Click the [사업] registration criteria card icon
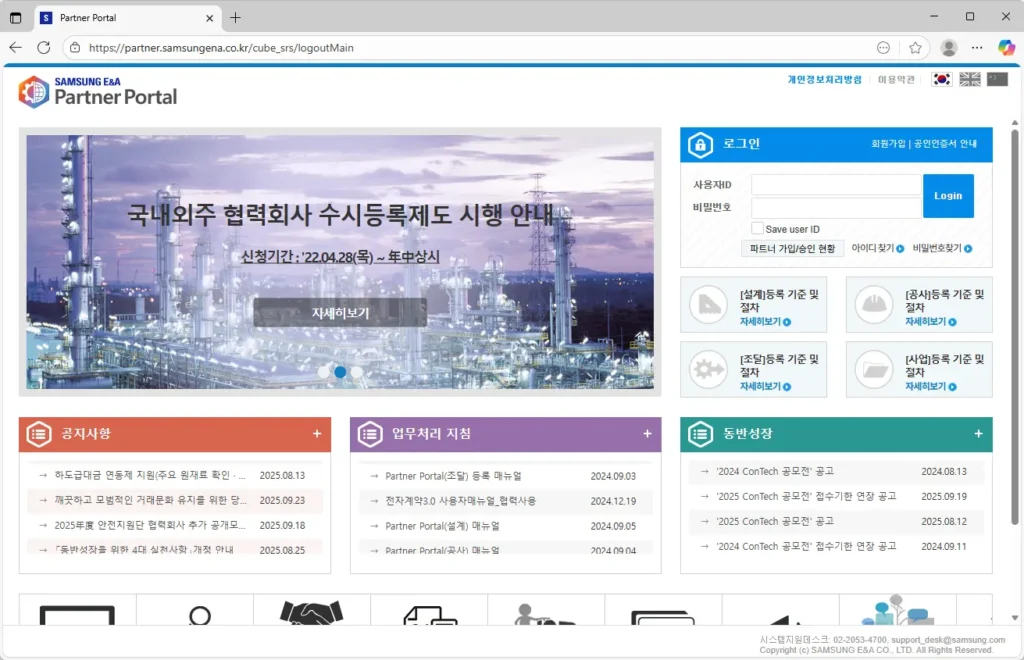Viewport: 1024px width, 660px height. 872,369
